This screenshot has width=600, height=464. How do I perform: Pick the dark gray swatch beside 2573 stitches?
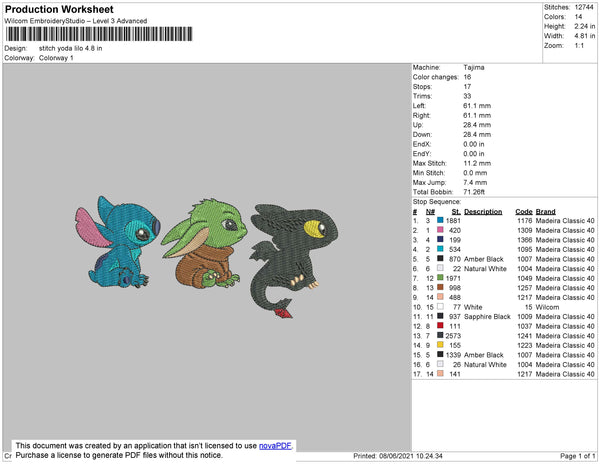pos(440,335)
